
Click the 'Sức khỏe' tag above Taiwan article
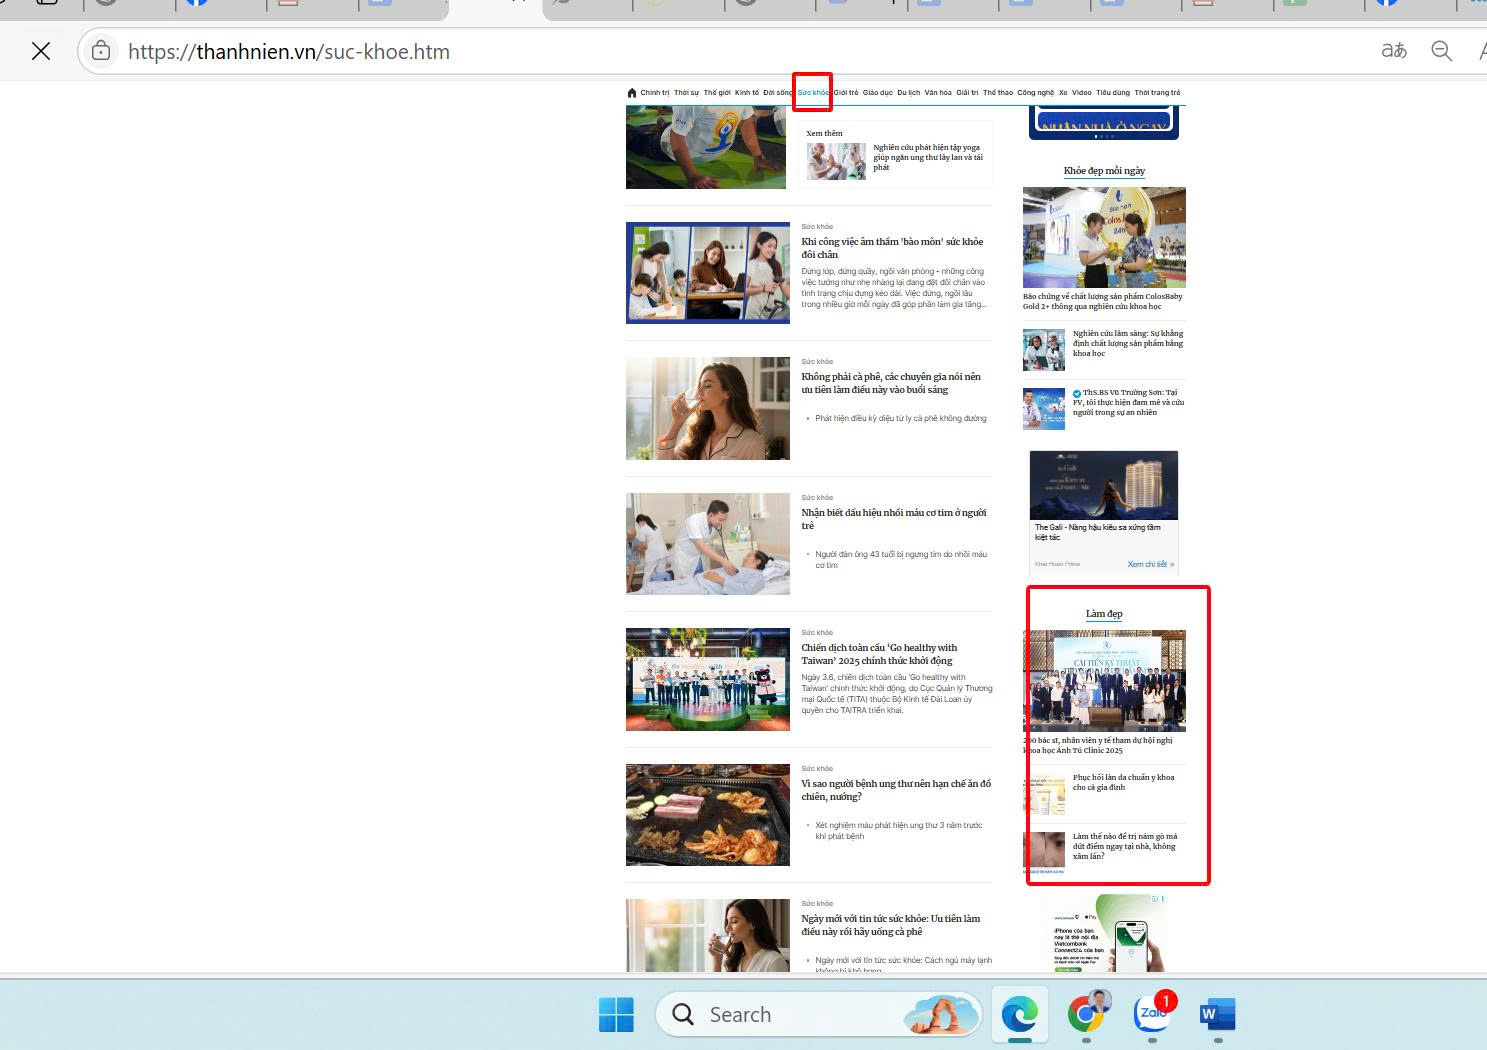(817, 633)
